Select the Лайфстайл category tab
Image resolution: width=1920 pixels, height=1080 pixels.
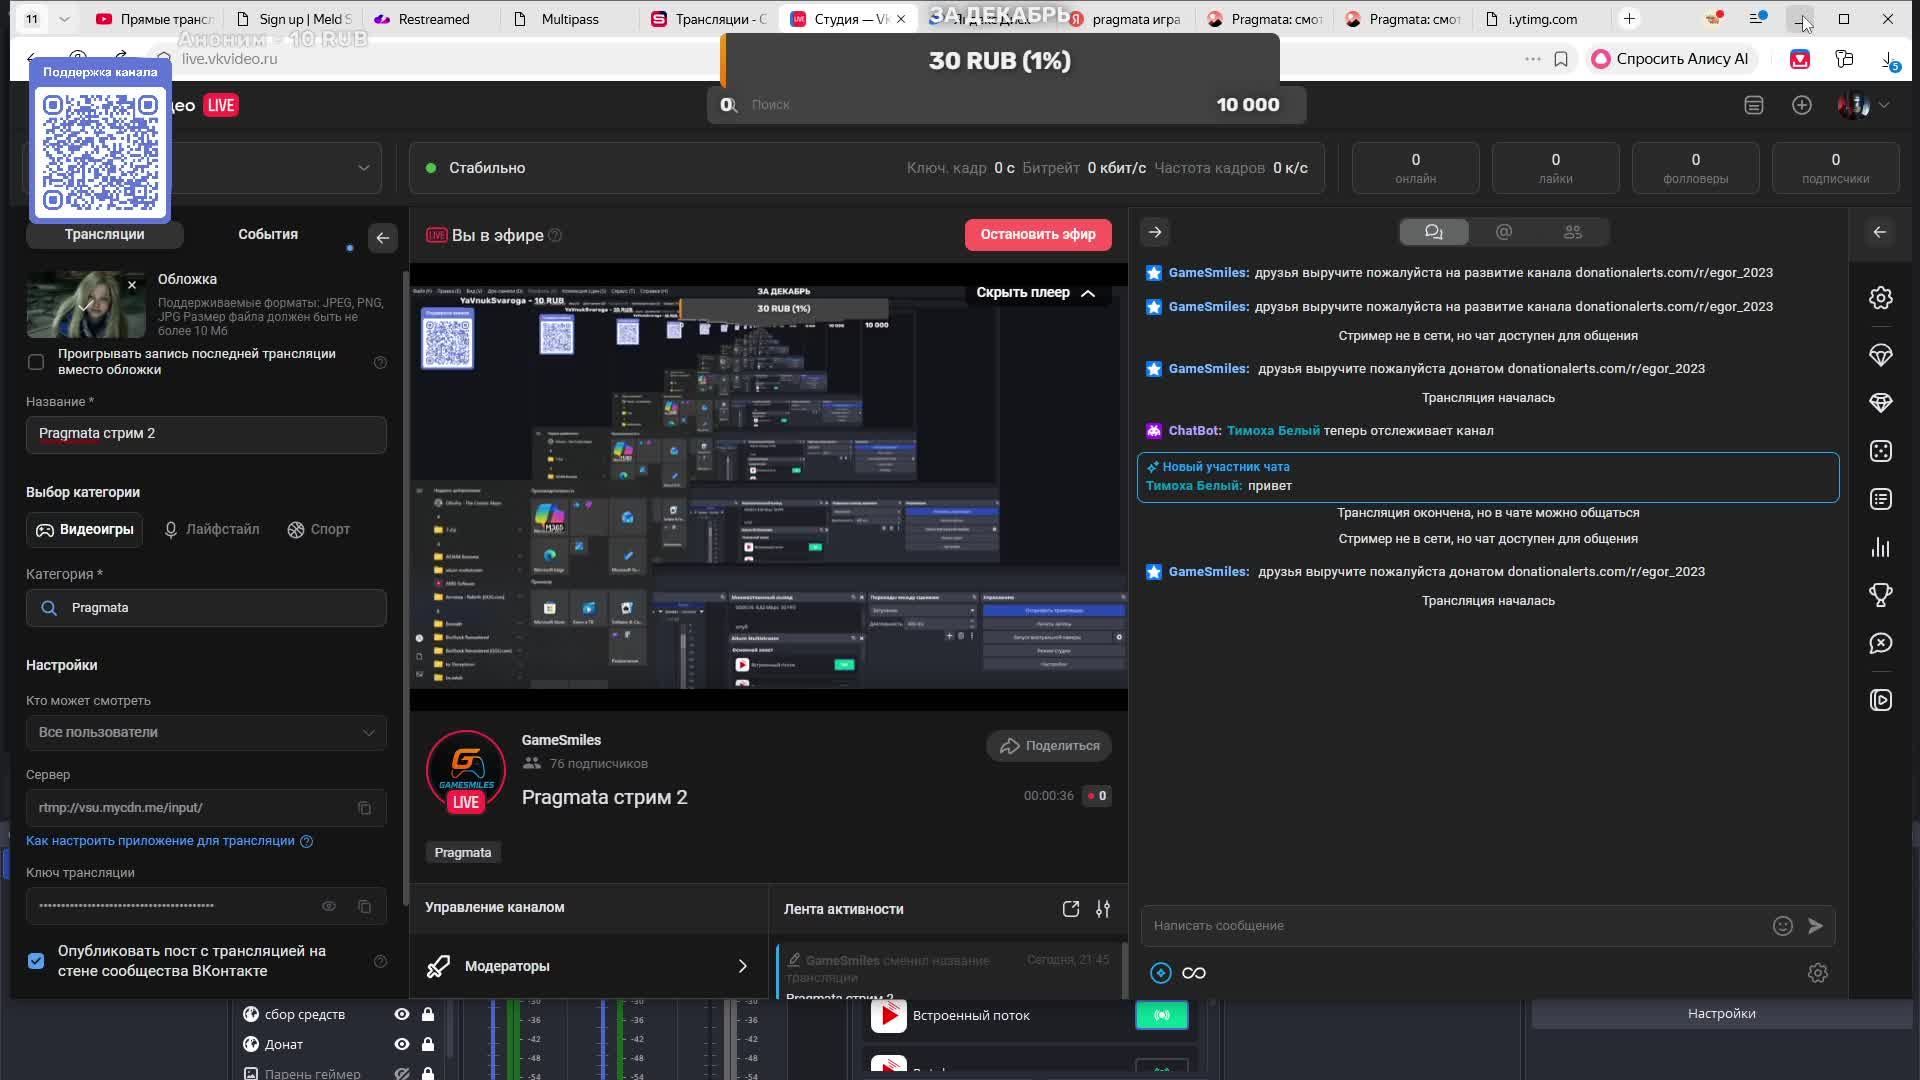coord(211,529)
